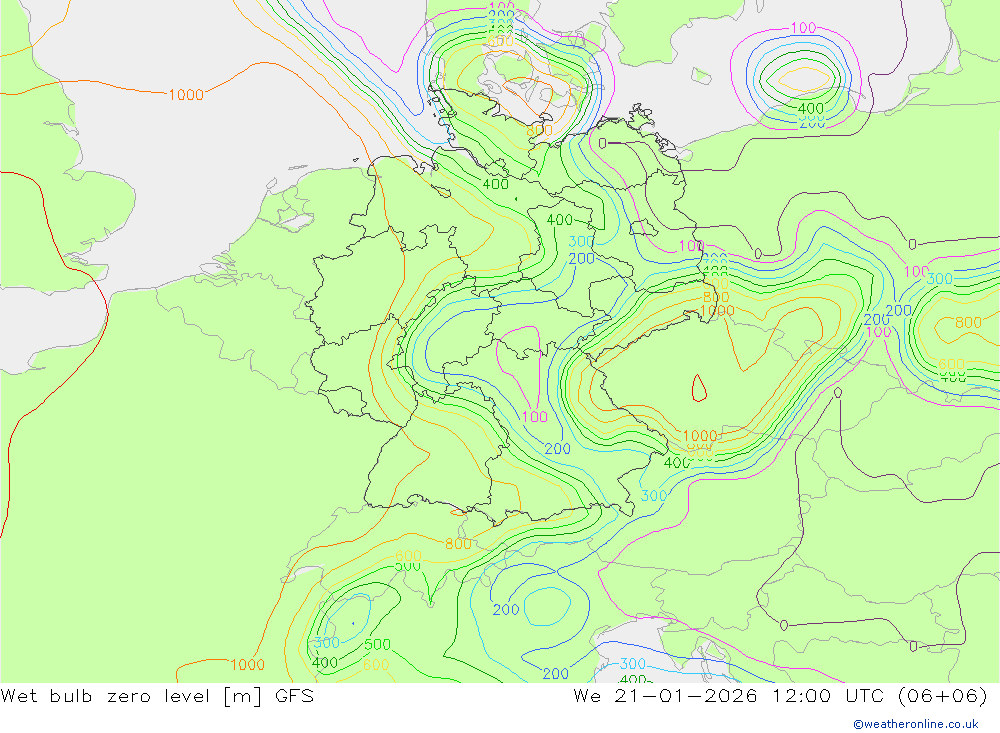Image resolution: width=1000 pixels, height=733 pixels.
Task: Click the magenta 100 label above the Baltic low
Action: coord(803,27)
